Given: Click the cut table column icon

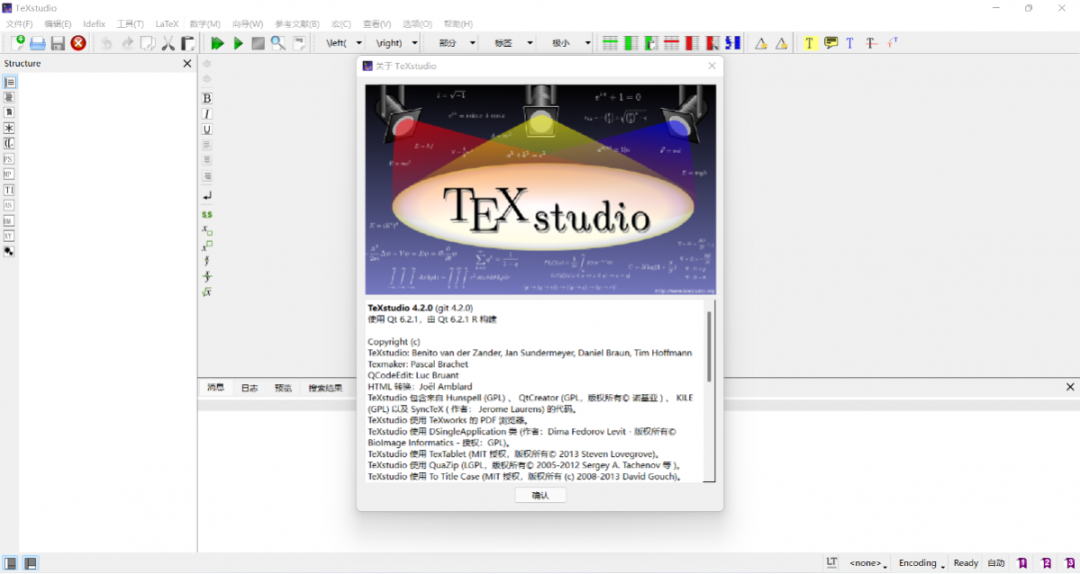Looking at the screenshot, I should 712,43.
